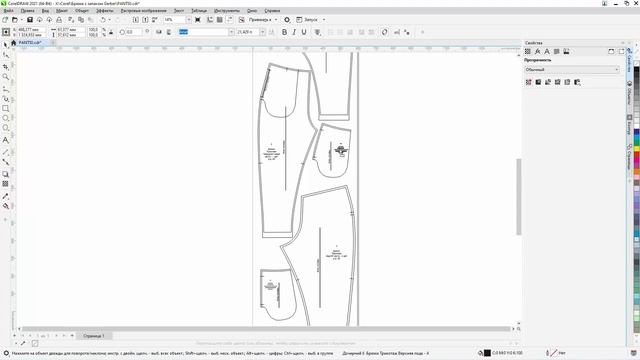Click the Print icon in toolbar

(59, 20)
